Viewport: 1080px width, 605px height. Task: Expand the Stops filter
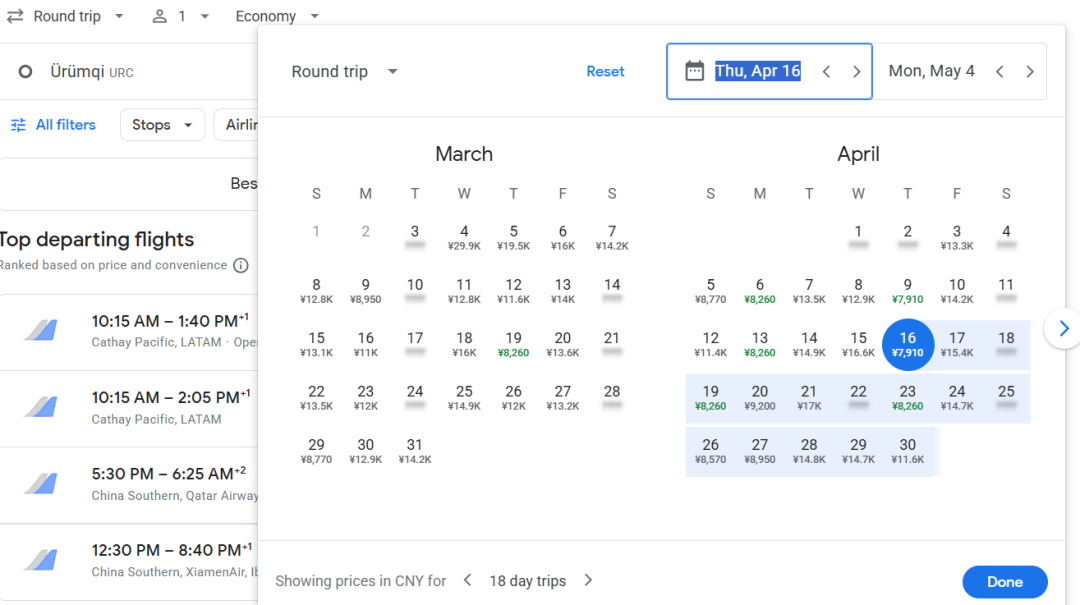(x=162, y=125)
